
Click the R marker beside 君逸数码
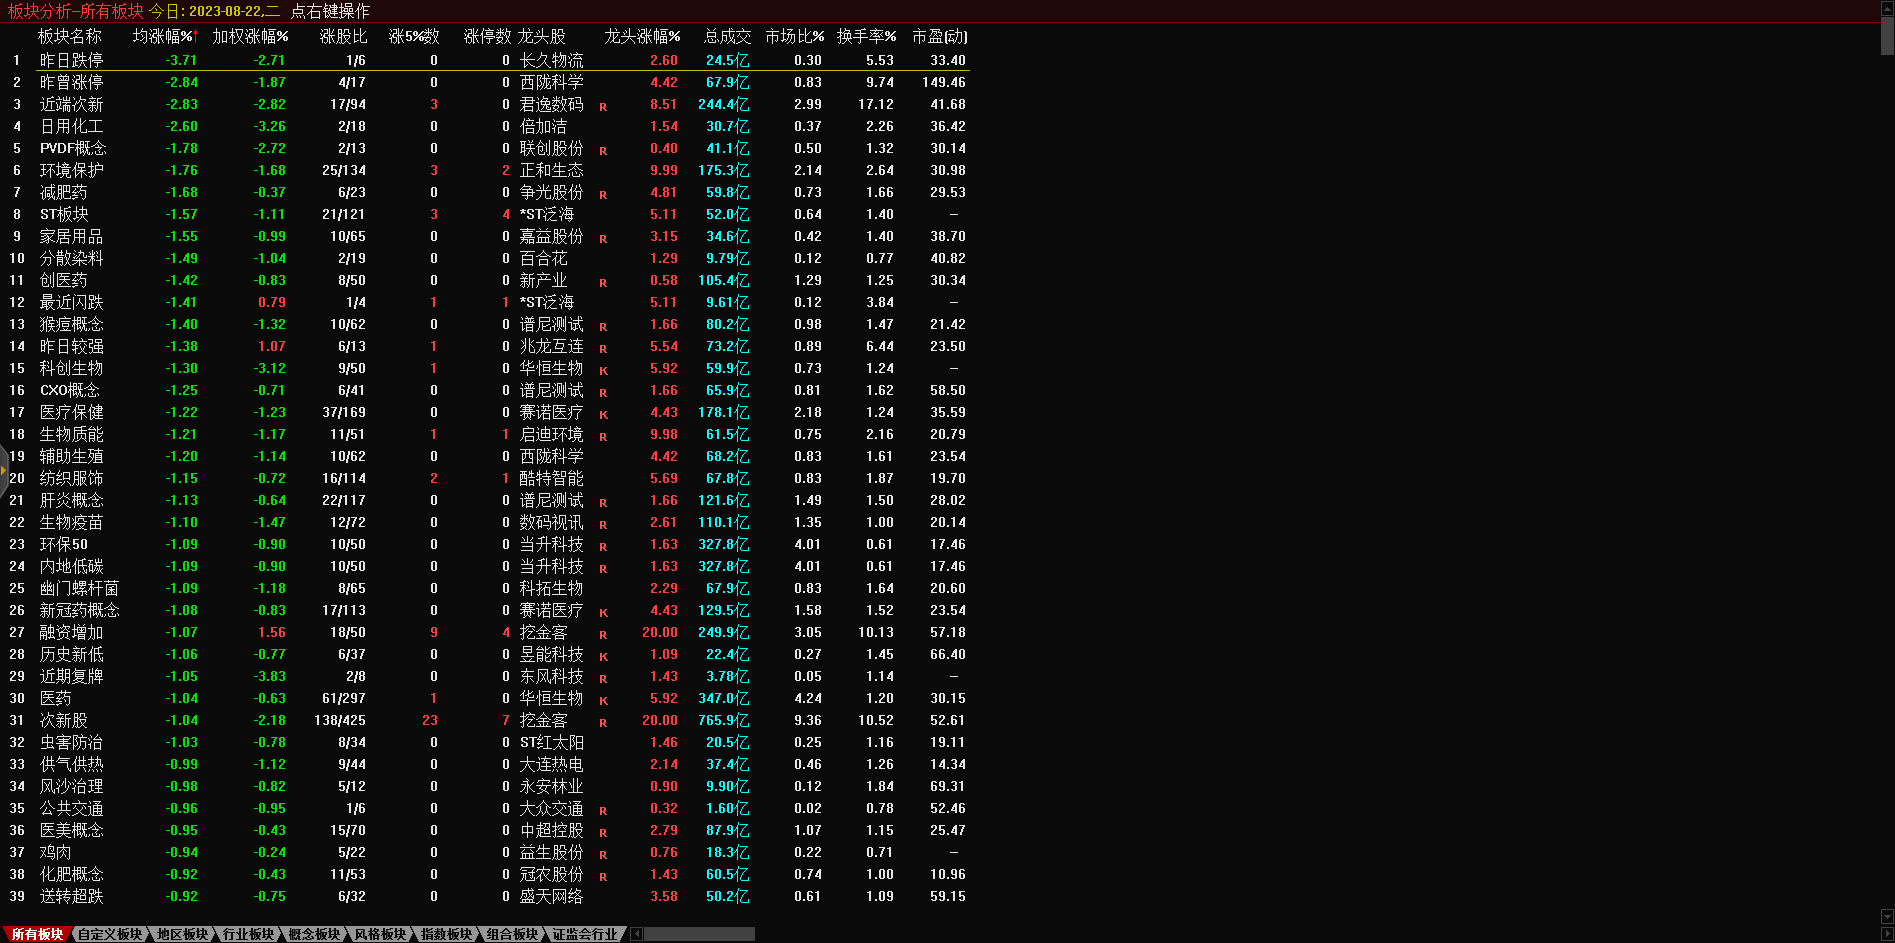(x=603, y=106)
